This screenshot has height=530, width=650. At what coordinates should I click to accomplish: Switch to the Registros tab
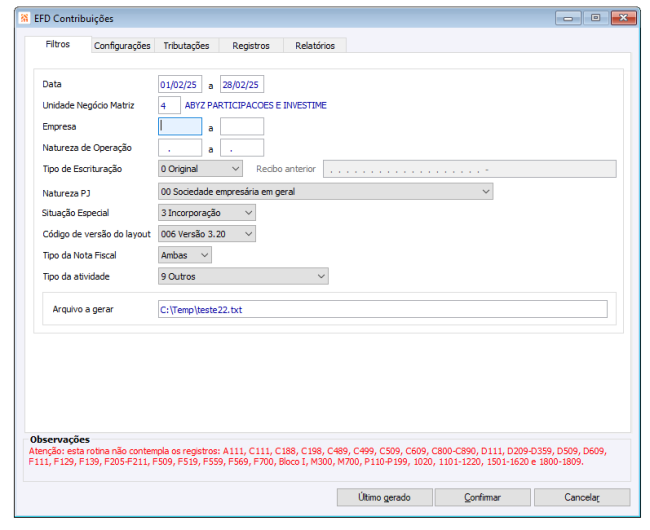pos(251,46)
